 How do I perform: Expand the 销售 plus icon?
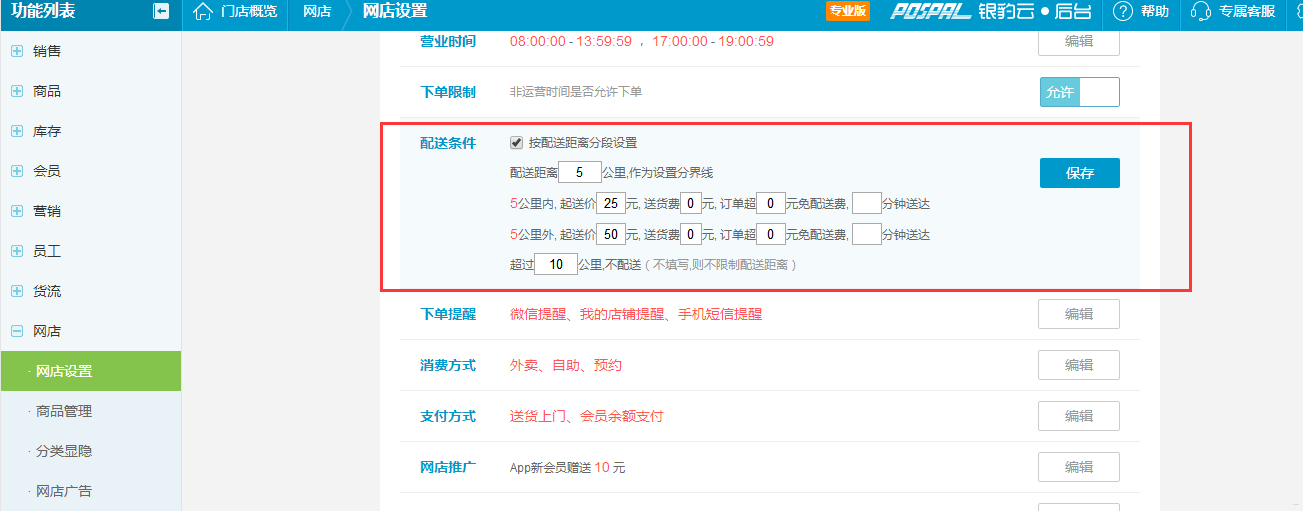17,51
